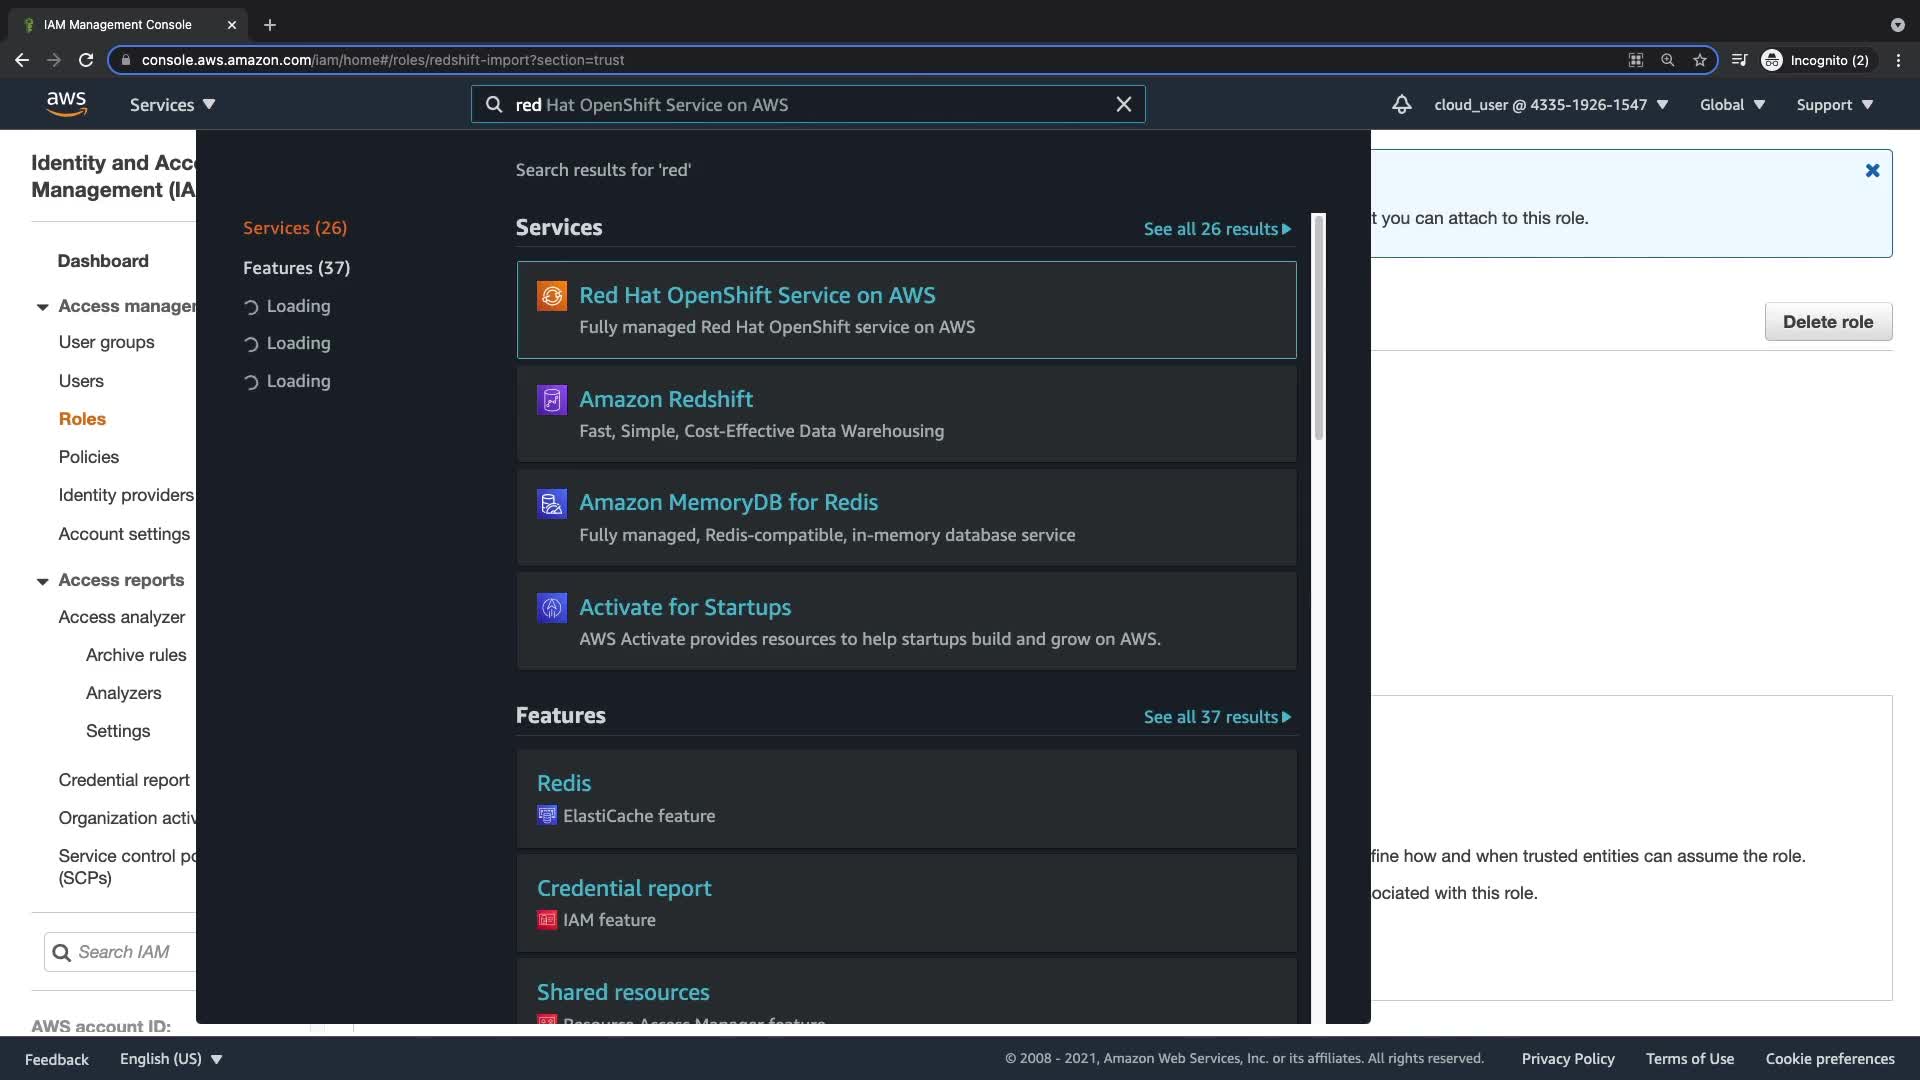Bookmark this page with star icon
Viewport: 1920px width, 1080px height.
(1699, 60)
